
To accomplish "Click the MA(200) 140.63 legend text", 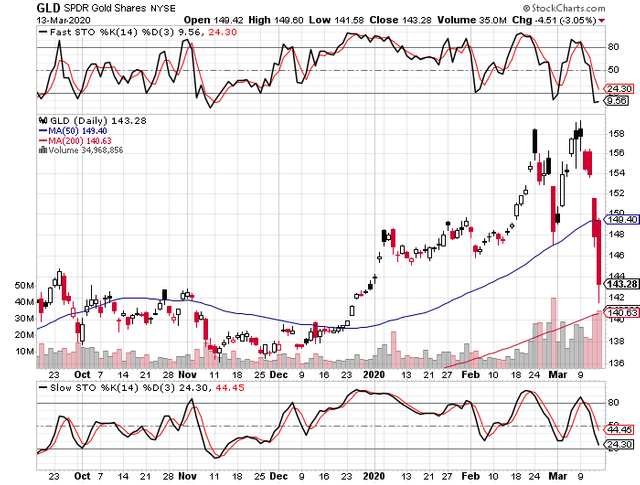I will point(80,141).
